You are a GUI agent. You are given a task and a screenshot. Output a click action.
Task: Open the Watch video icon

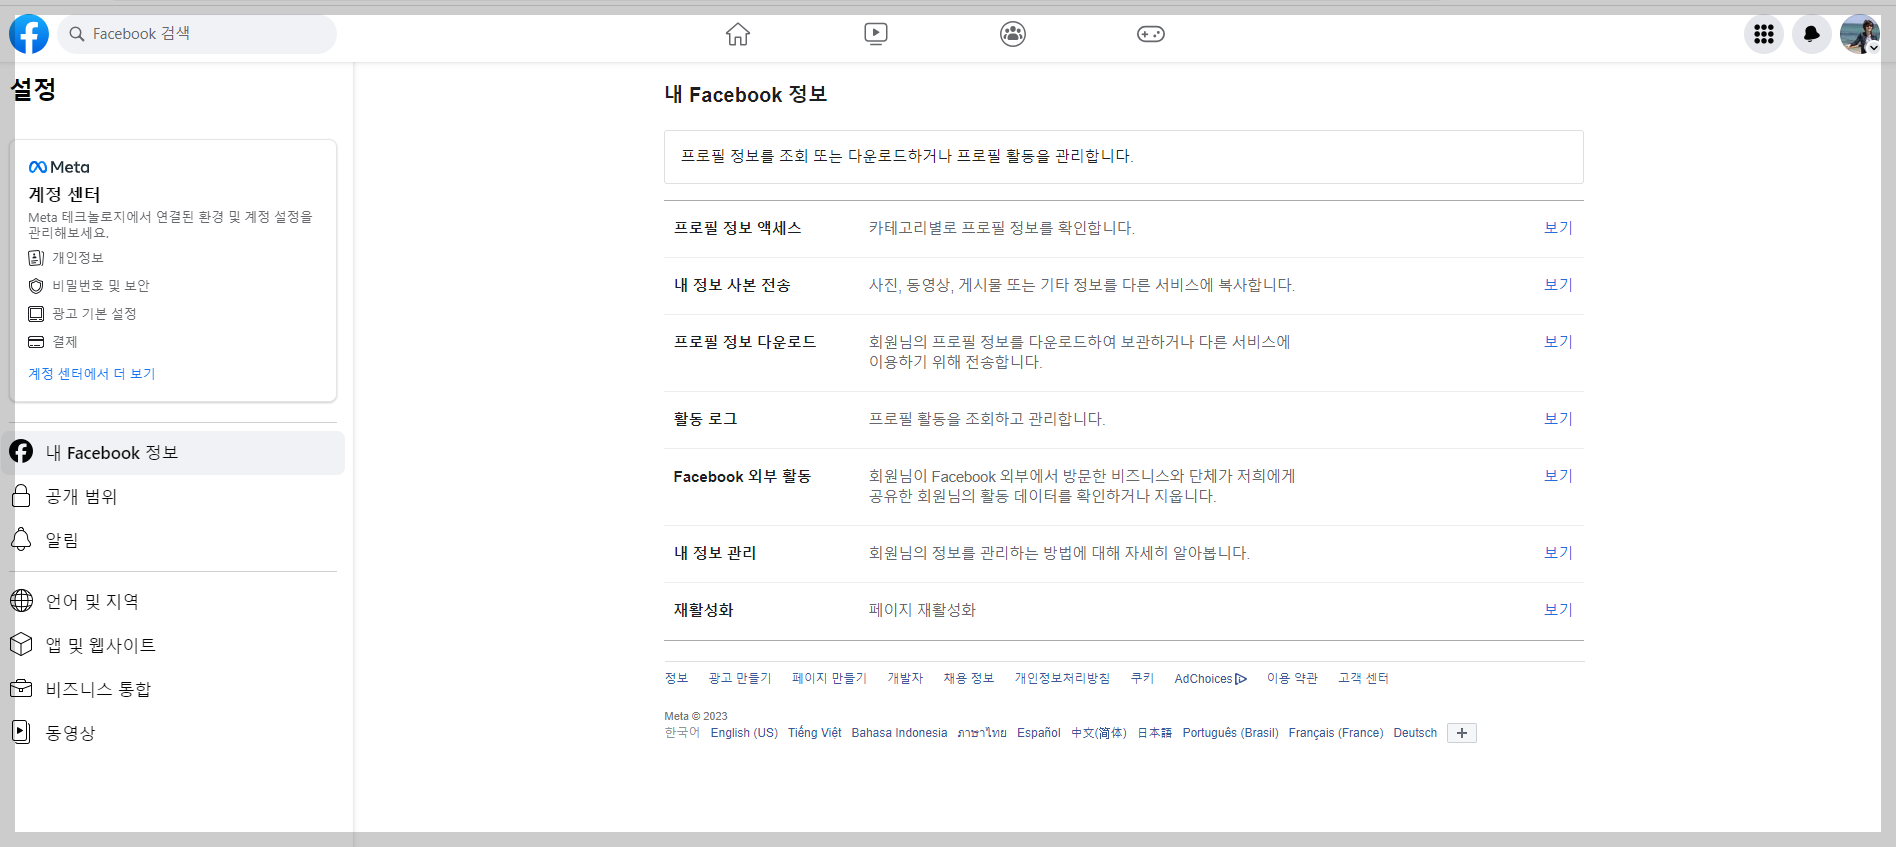(x=876, y=34)
